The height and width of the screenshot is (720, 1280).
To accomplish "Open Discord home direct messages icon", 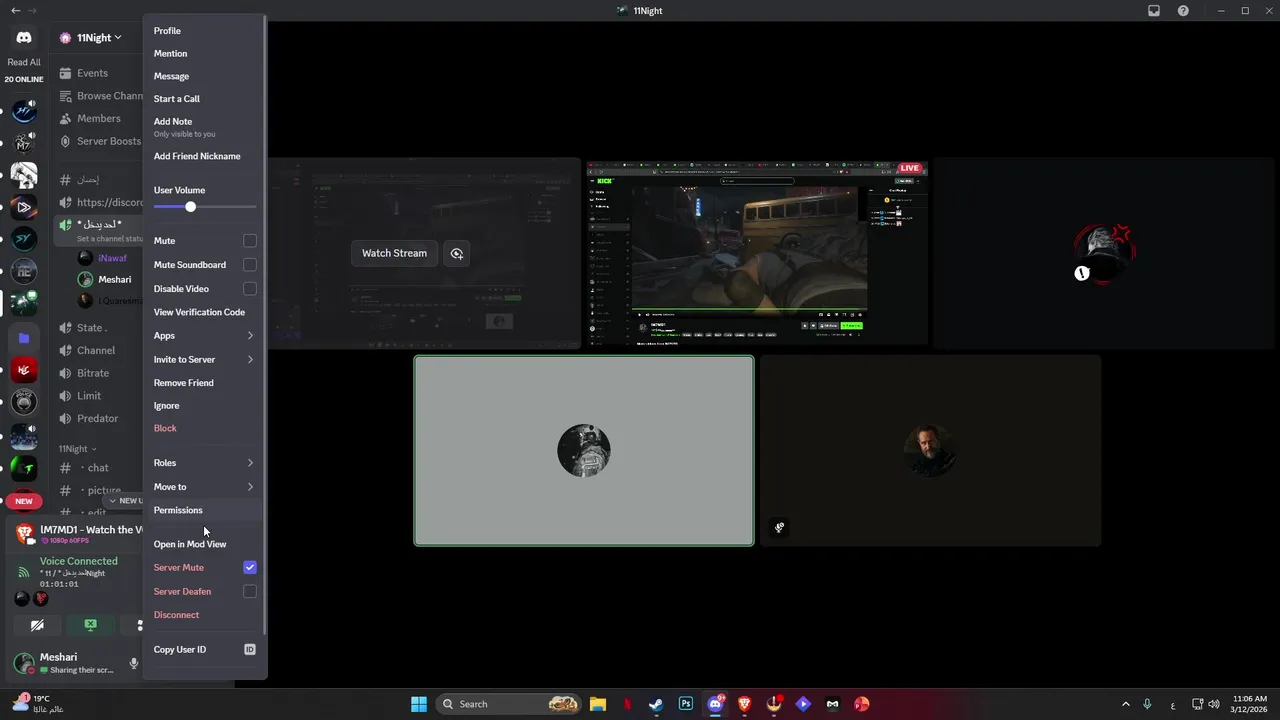I will pyautogui.click(x=24, y=37).
